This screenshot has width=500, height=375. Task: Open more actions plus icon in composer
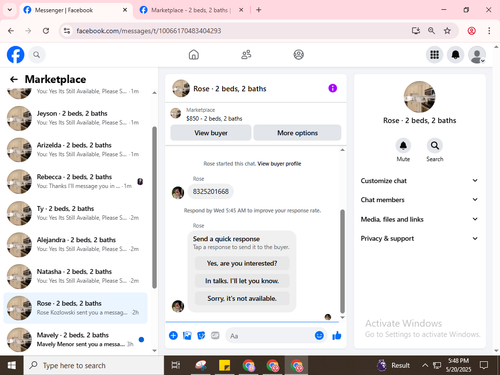[173, 335]
